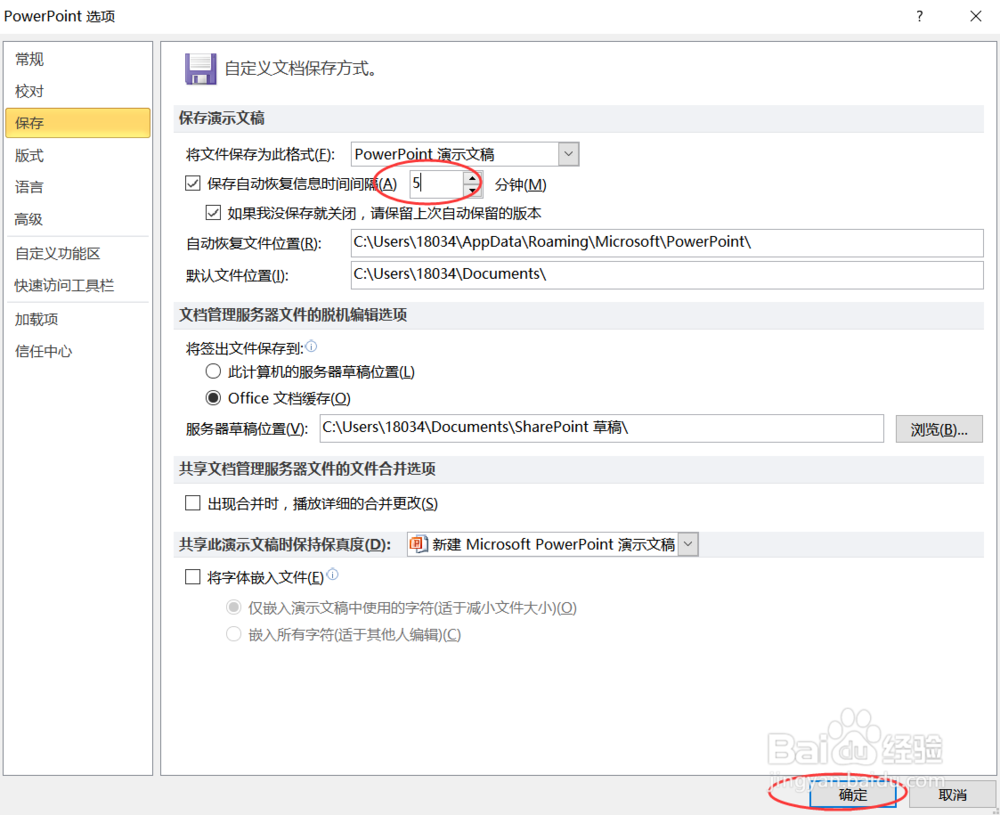1000x815 pixels.
Task: Click the help question mark icon
Action: tap(919, 16)
